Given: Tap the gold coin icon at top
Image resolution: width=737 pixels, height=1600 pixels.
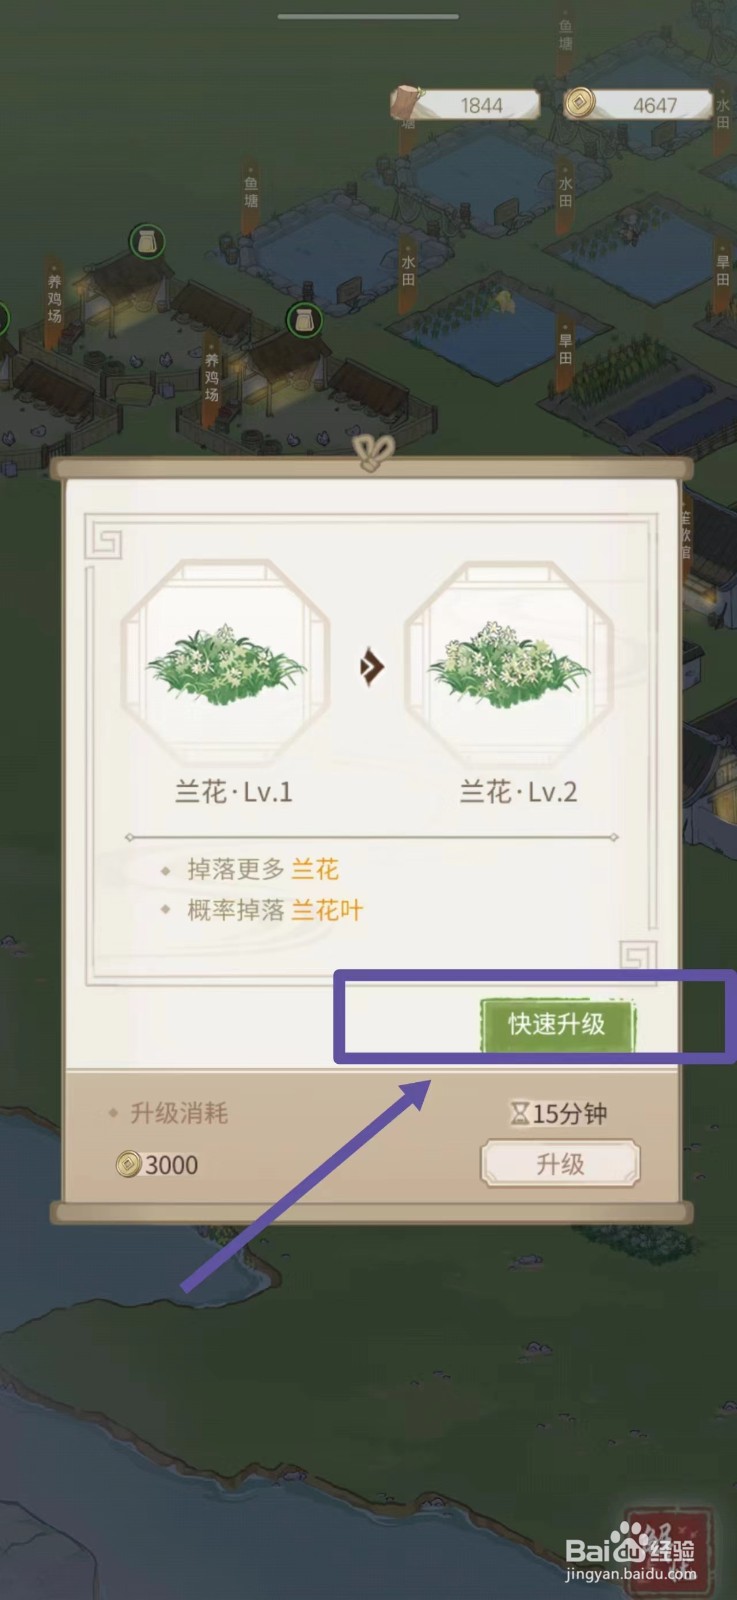Looking at the screenshot, I should point(579,102).
